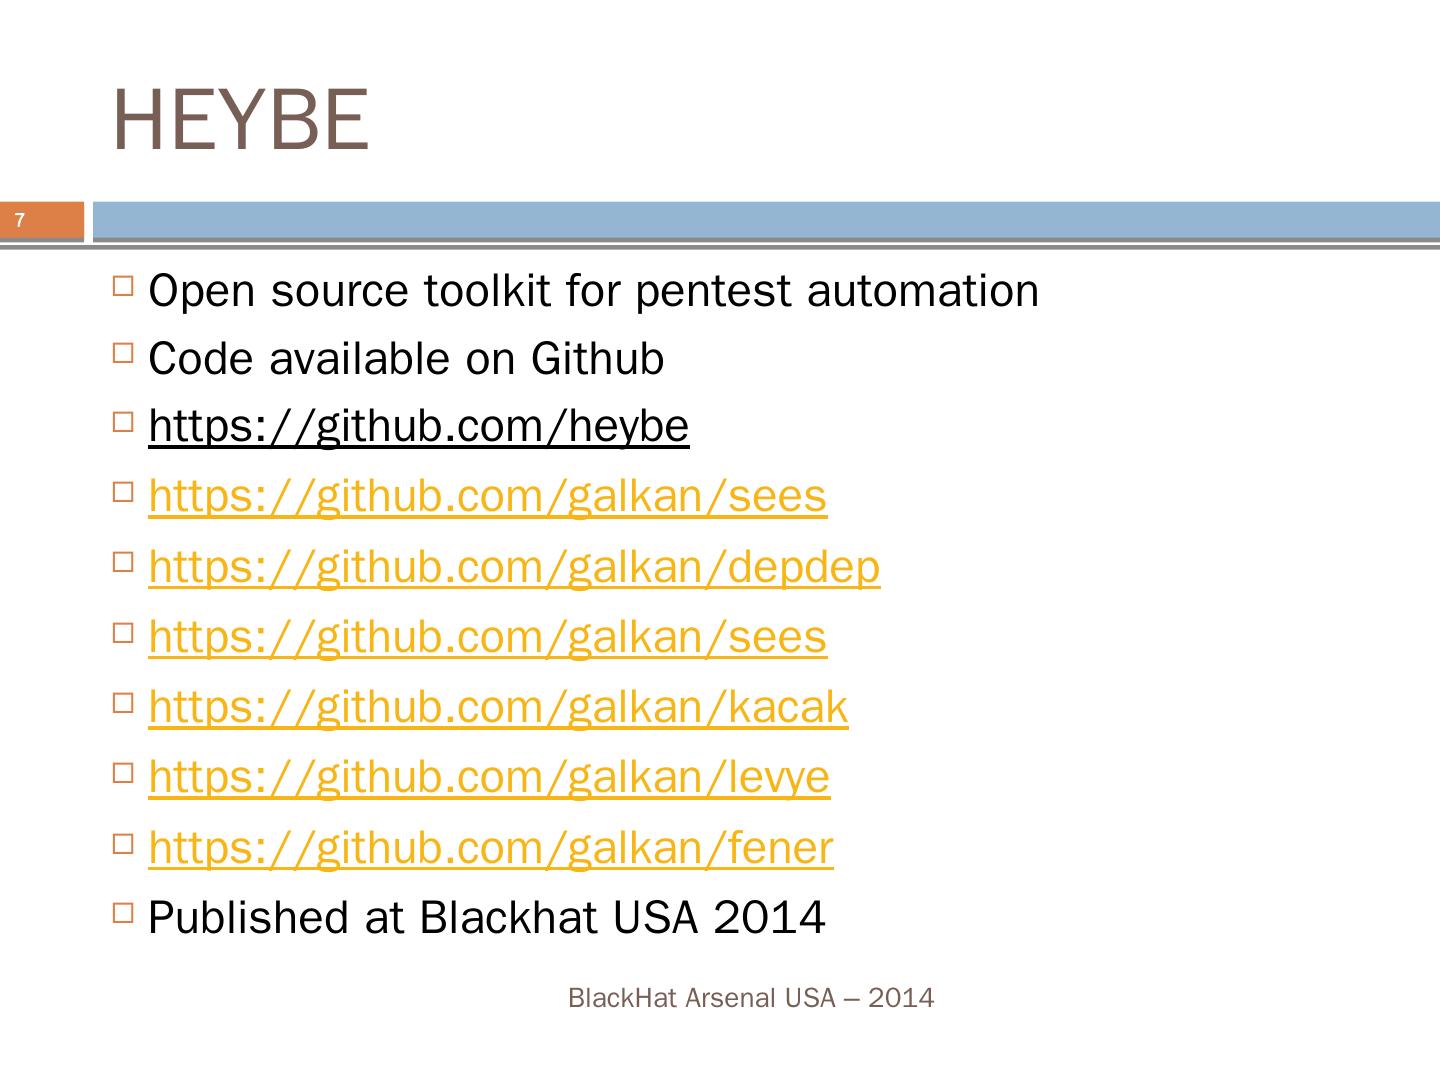
Task: Click the bullet square beside "Code available on Github"
Action: pyautogui.click(x=124, y=352)
